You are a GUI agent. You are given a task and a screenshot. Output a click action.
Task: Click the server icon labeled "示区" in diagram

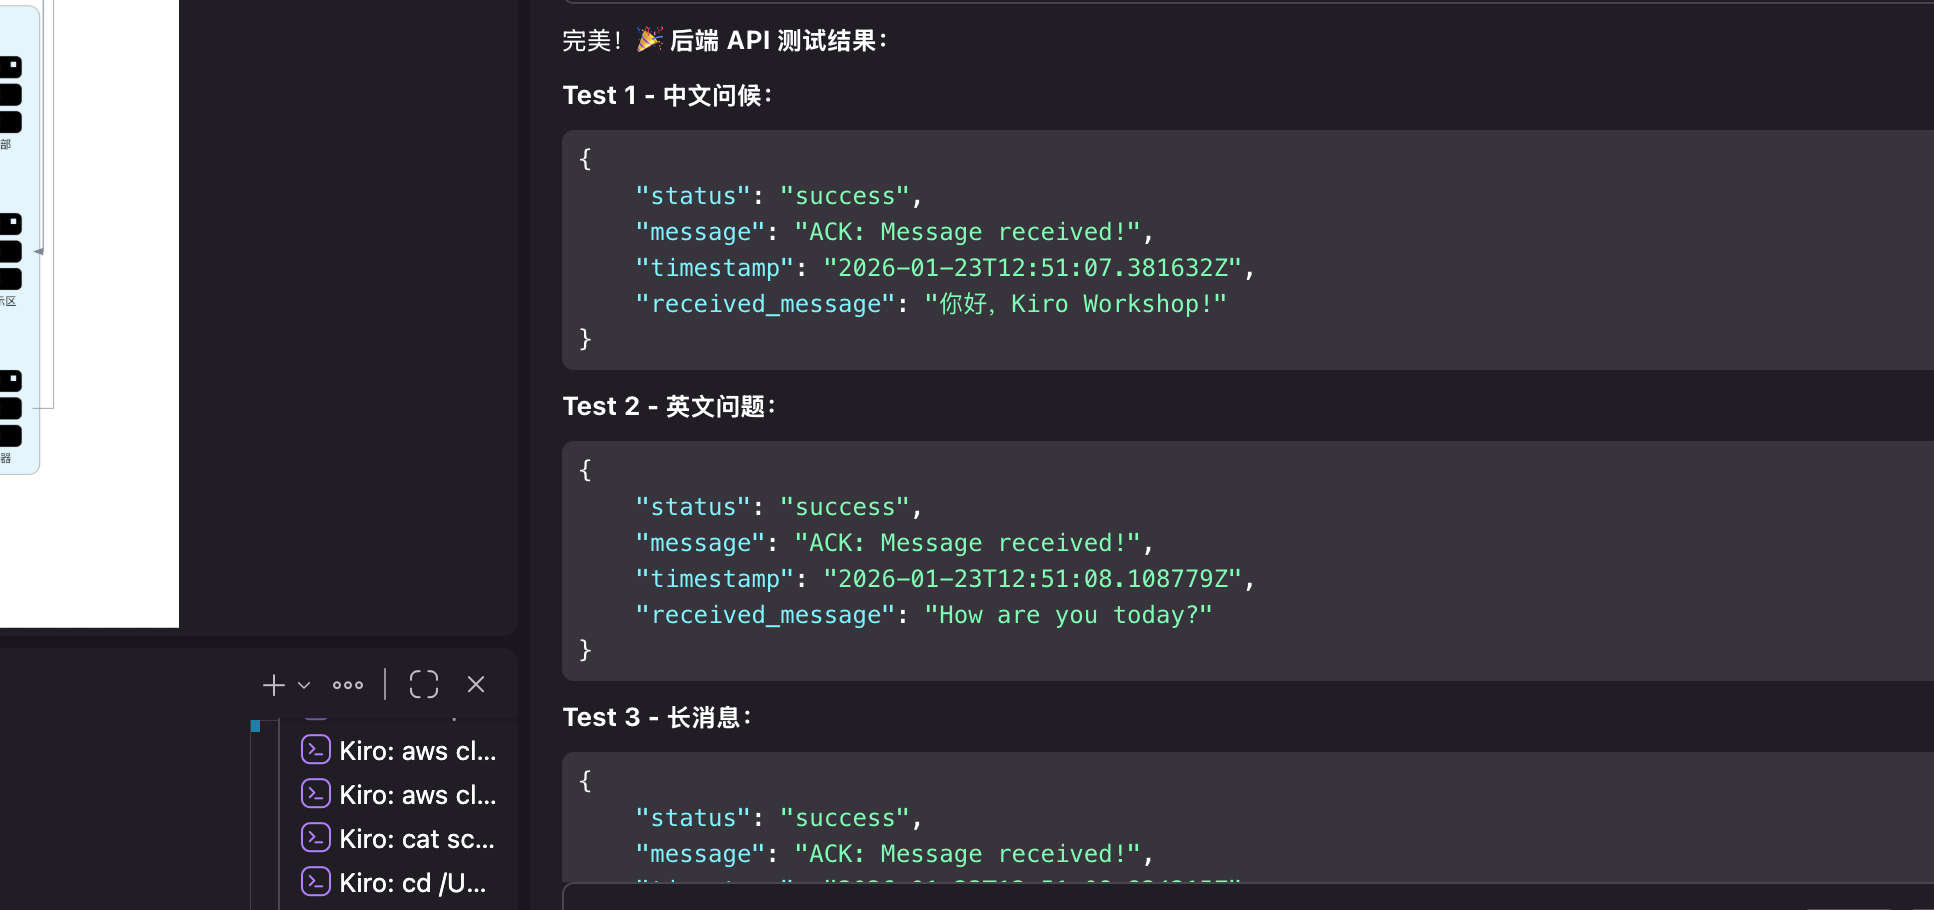(10, 251)
